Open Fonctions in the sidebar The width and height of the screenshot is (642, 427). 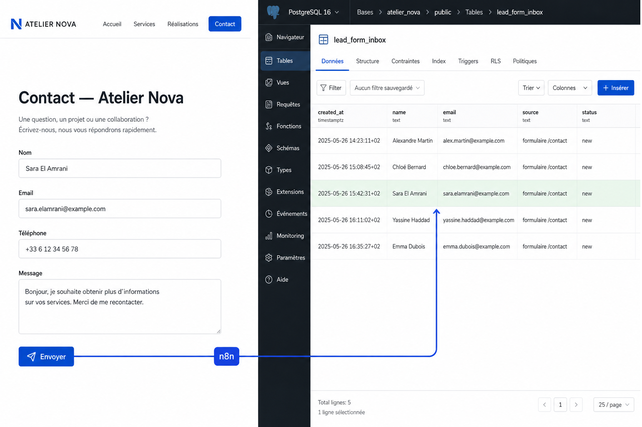[285, 126]
